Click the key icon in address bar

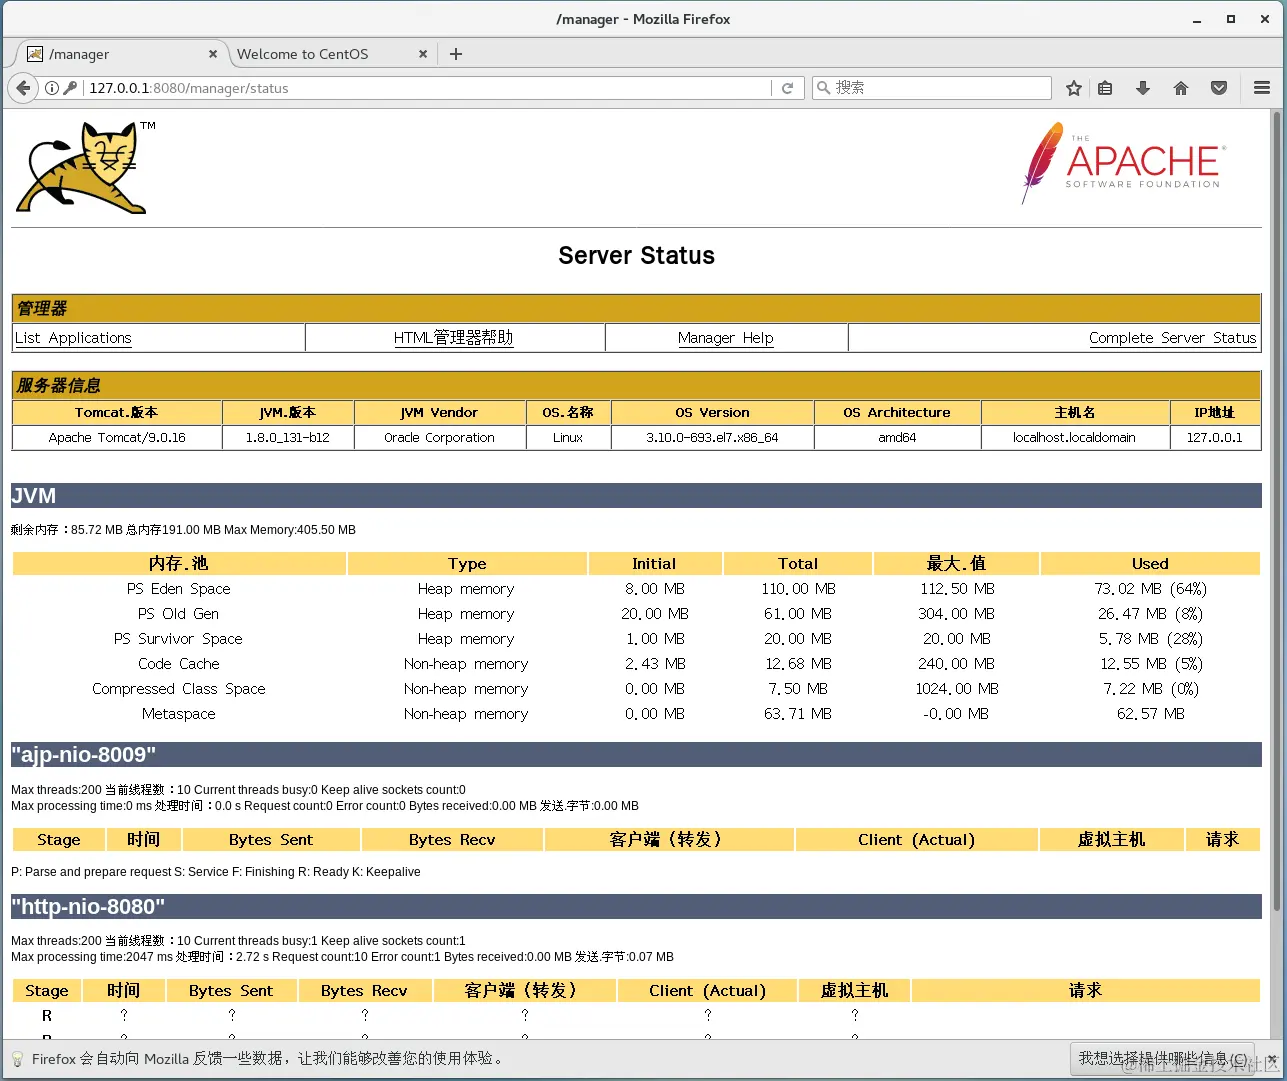pyautogui.click(x=70, y=88)
